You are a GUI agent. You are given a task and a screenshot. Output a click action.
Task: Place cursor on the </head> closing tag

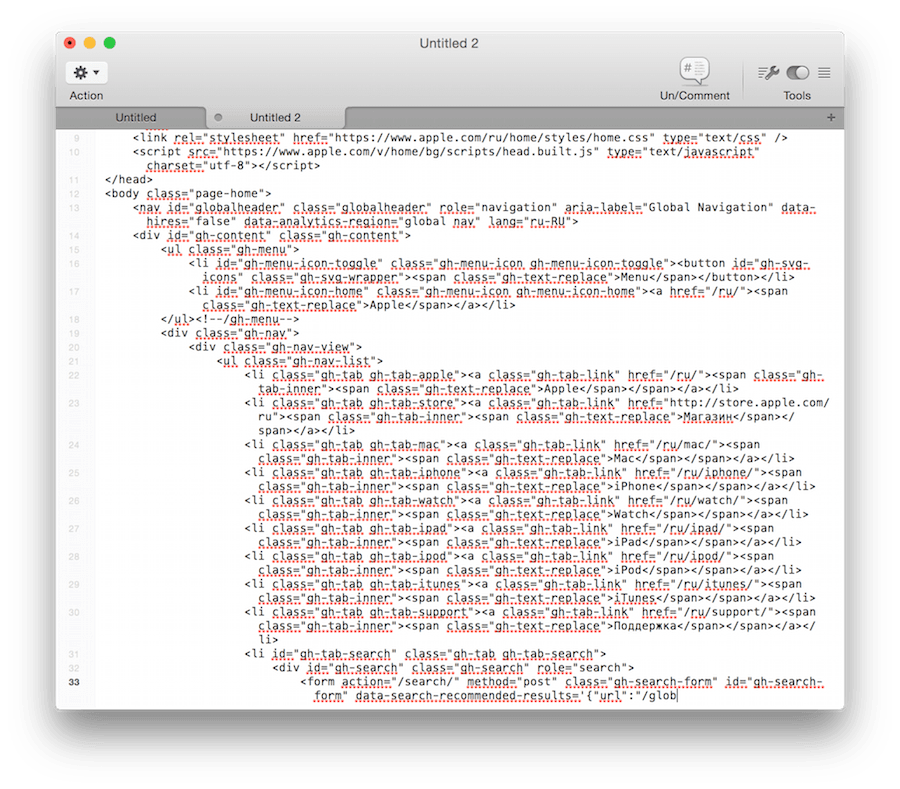click(x=129, y=180)
